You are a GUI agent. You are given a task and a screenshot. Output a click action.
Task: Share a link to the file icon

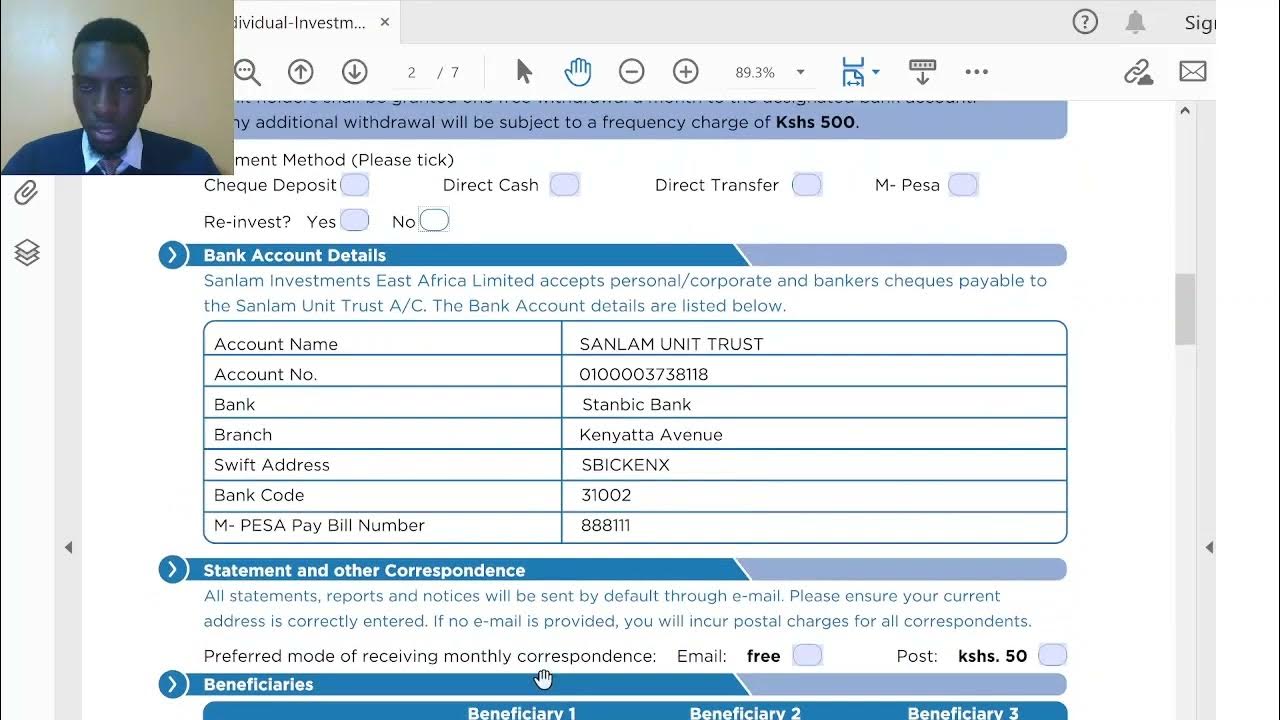[x=1138, y=72]
